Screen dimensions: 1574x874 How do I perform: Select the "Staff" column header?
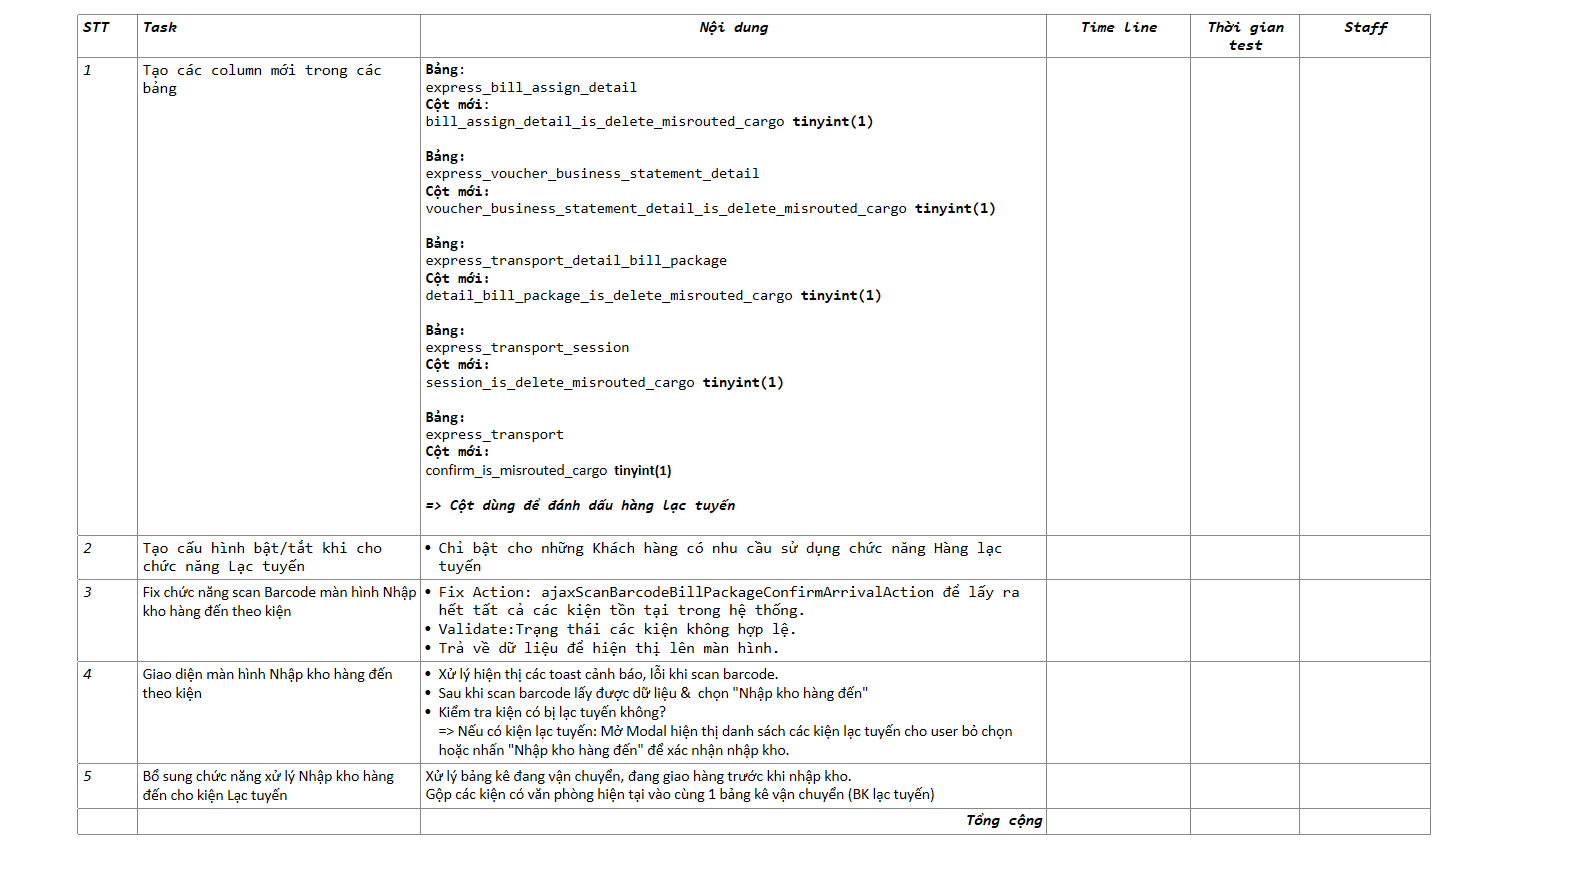(x=1365, y=28)
